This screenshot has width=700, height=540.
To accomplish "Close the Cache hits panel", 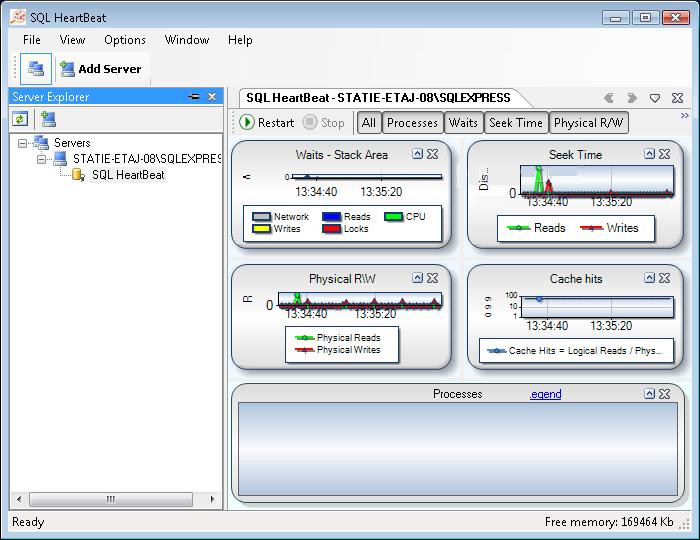I will click(665, 278).
